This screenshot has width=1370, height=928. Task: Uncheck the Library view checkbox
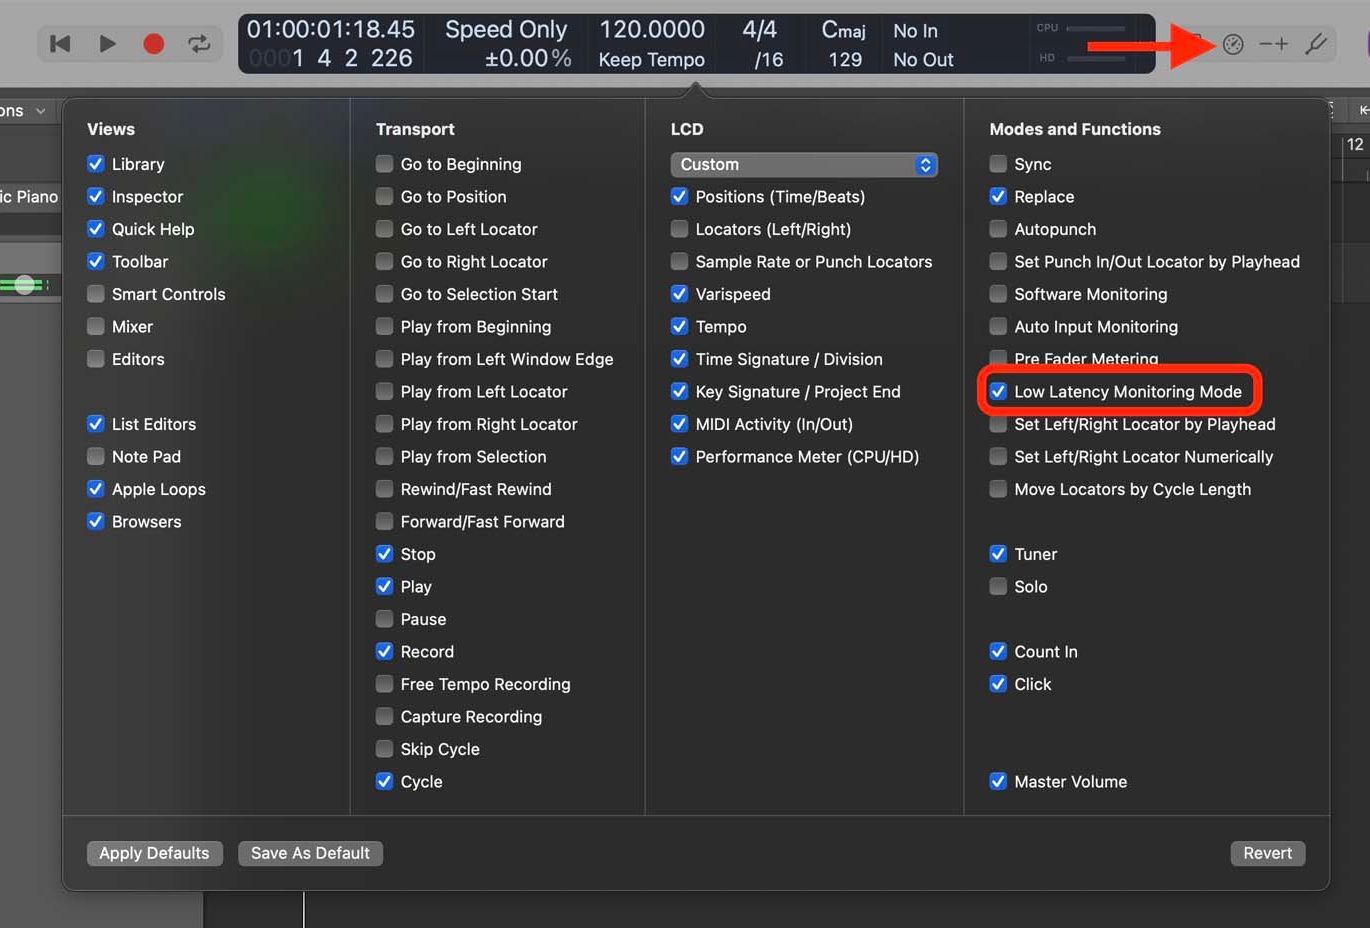(x=96, y=164)
